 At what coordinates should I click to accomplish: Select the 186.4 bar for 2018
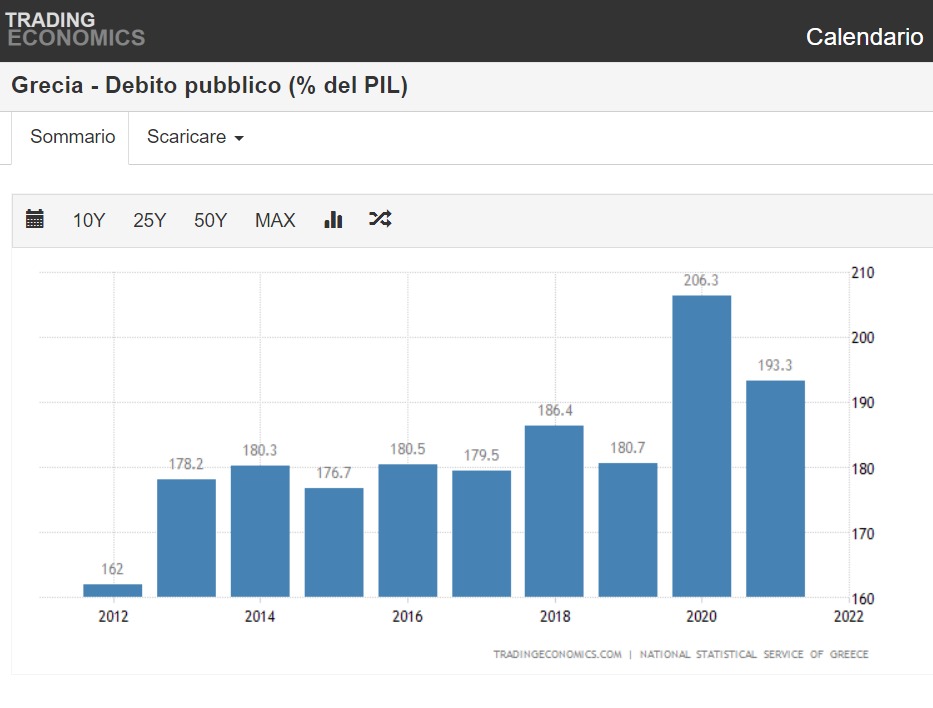554,511
